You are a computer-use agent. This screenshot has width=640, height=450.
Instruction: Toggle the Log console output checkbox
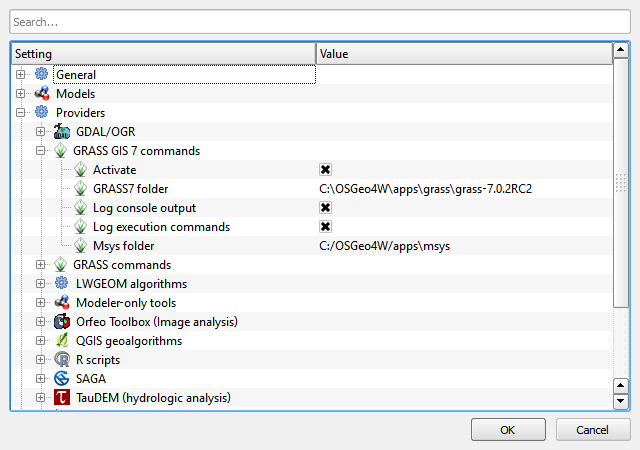325,208
